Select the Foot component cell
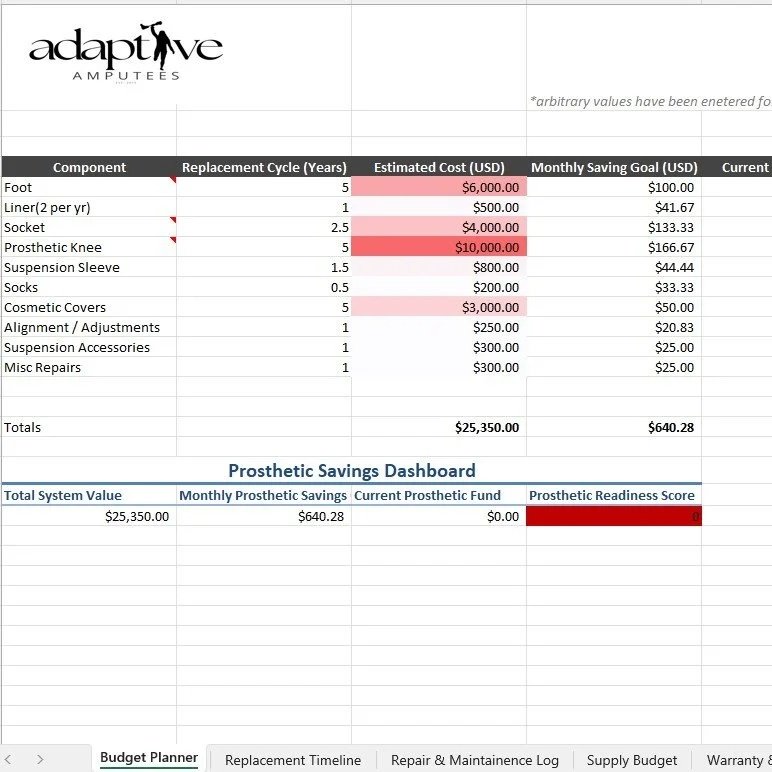The width and height of the screenshot is (772, 772). pyautogui.click(x=89, y=188)
